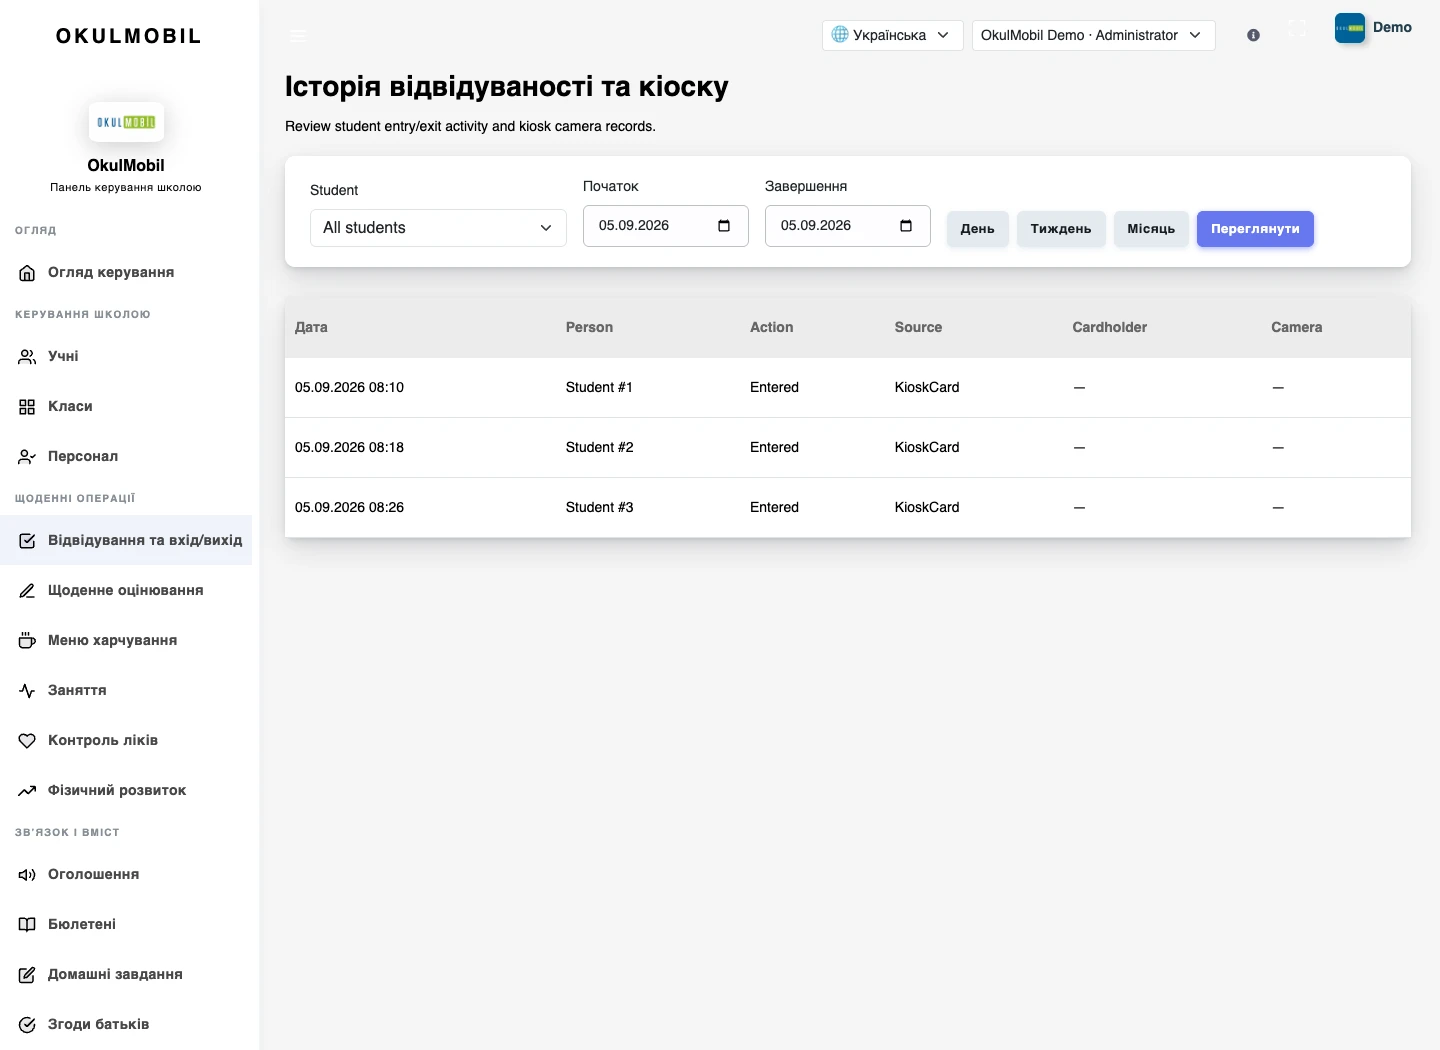Click the Camera column header
The width and height of the screenshot is (1440, 1050).
[x=1296, y=327]
